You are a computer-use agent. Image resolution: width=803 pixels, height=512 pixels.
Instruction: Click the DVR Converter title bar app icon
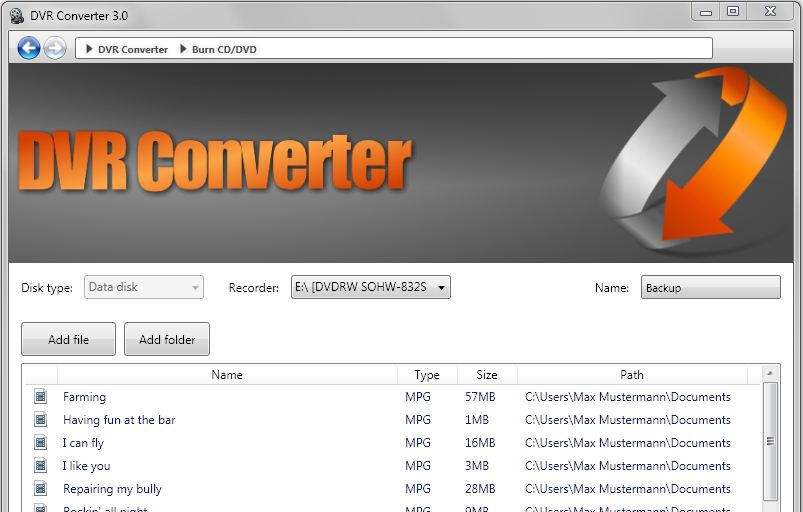pos(17,16)
